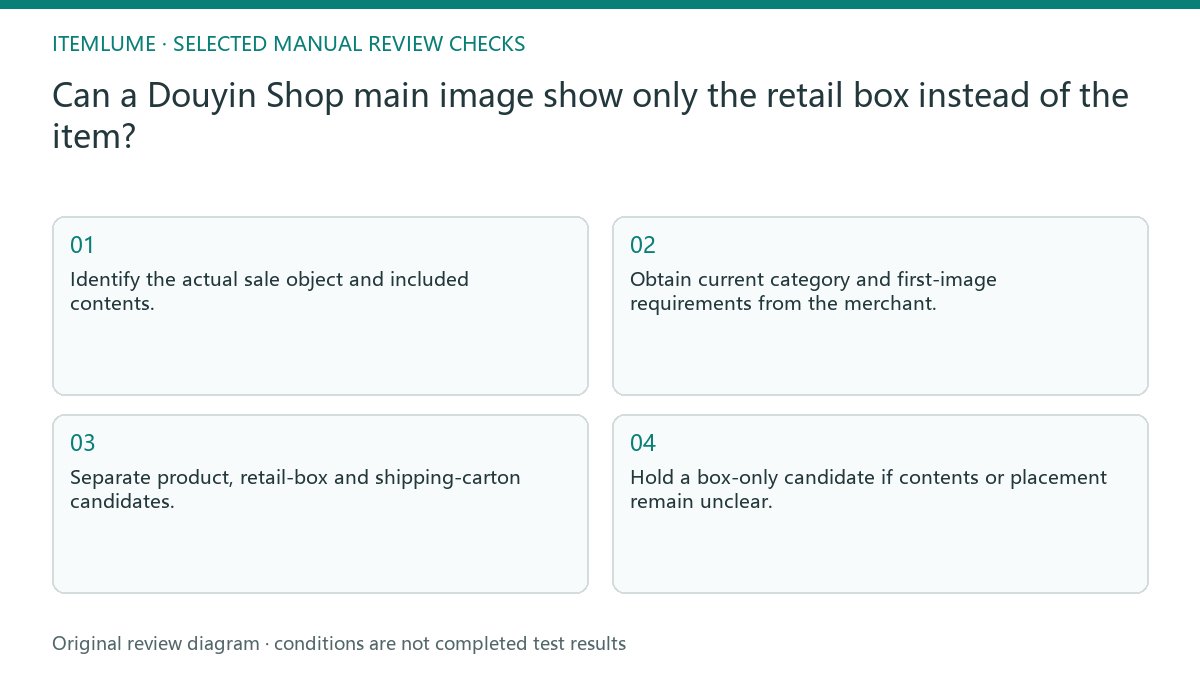1200x675 pixels.
Task: Click the ITEMLUME selected manual review checks header
Action: tap(289, 44)
